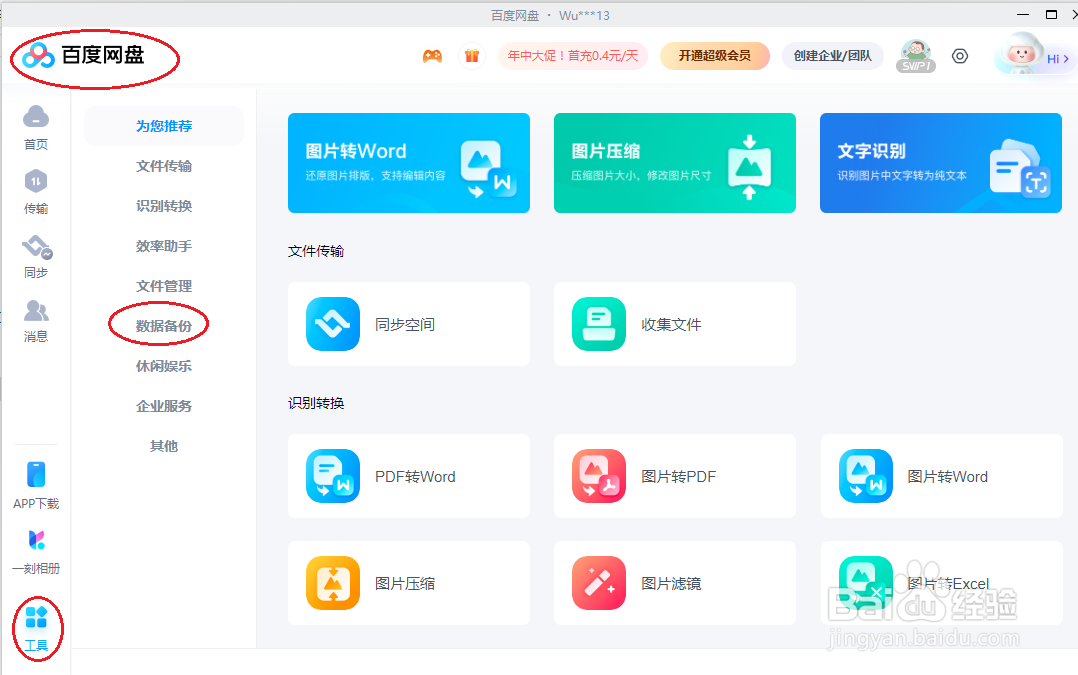This screenshot has height=675, width=1078.
Task: Click the 识别转换 section heading
Action: (x=316, y=403)
